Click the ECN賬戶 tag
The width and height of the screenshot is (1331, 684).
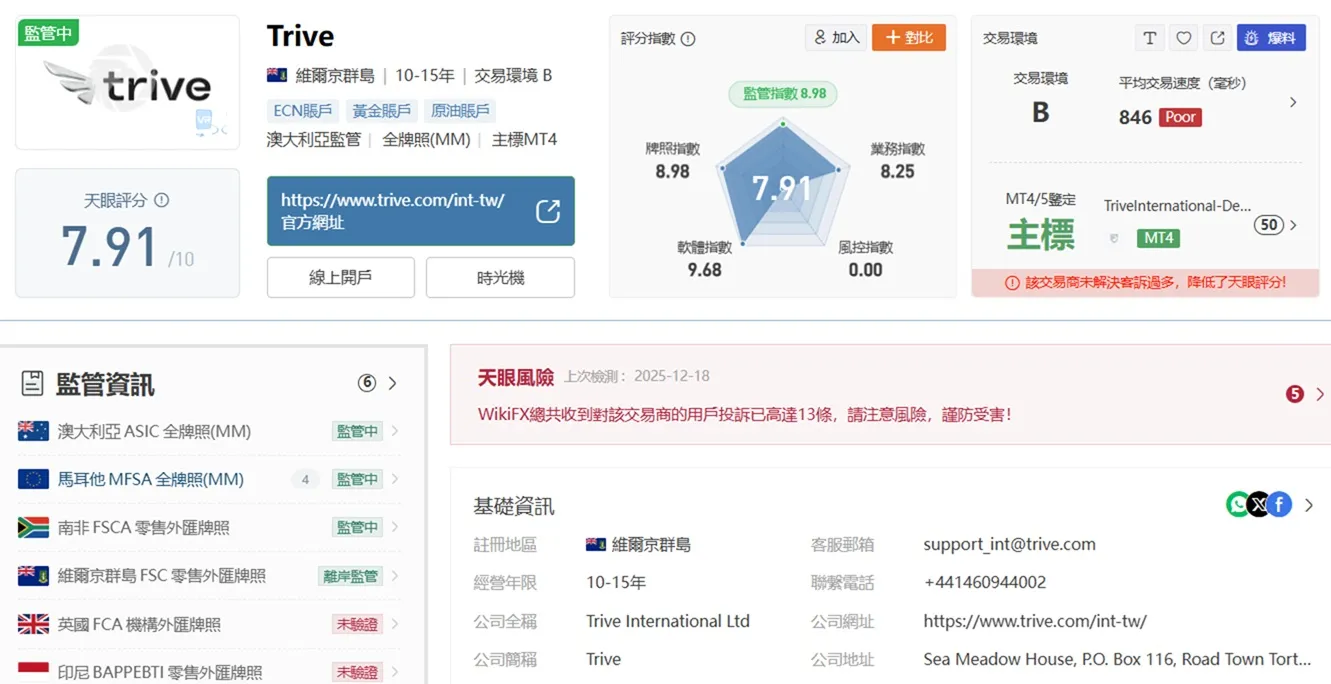303,111
